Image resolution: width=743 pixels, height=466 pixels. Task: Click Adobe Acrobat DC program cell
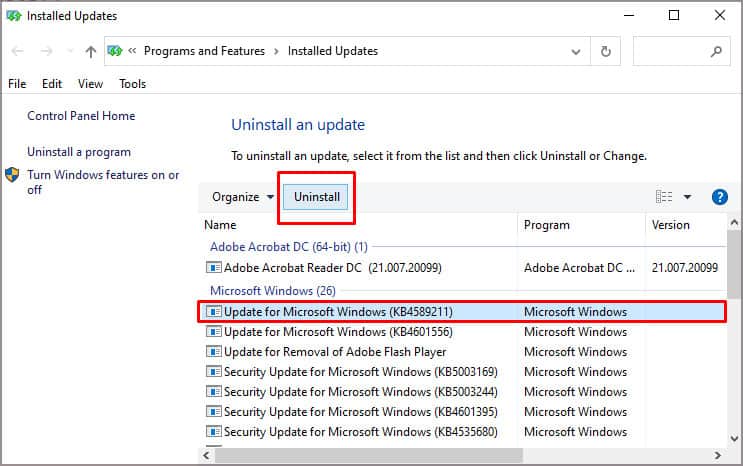(x=580, y=268)
